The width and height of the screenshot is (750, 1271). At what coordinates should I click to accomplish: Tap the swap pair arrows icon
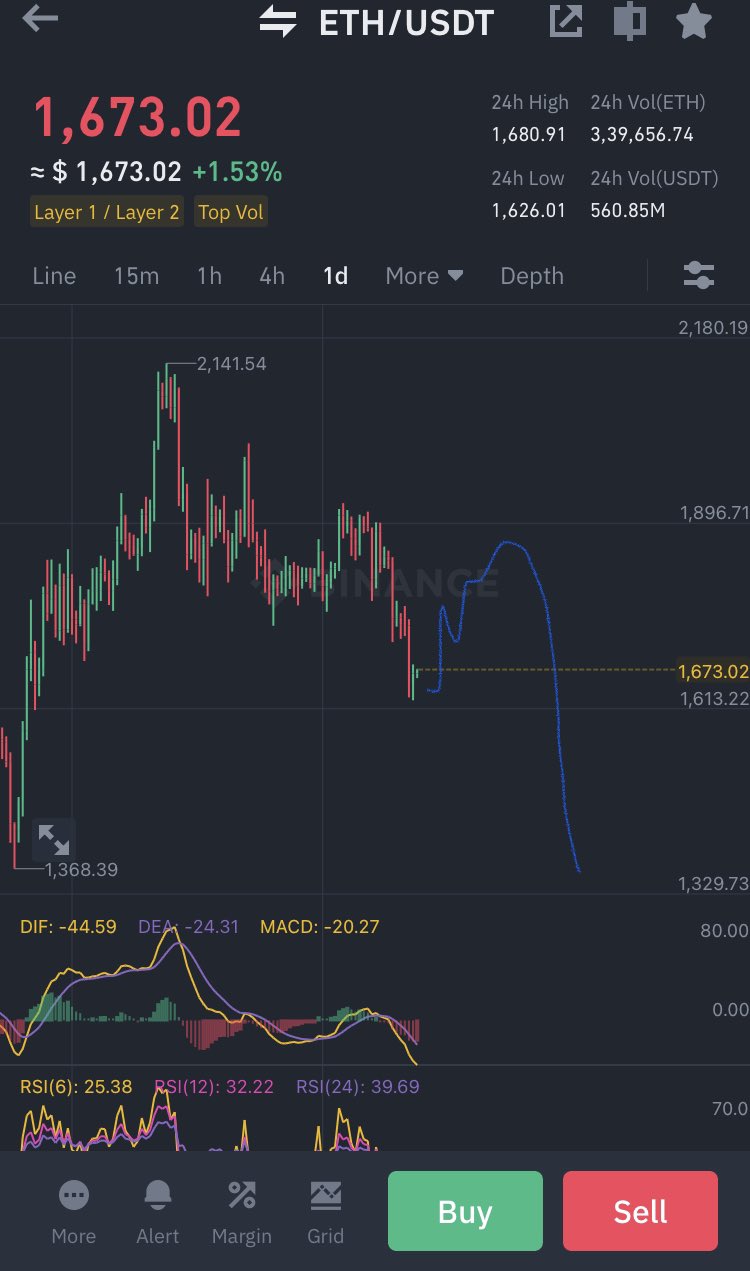(278, 21)
